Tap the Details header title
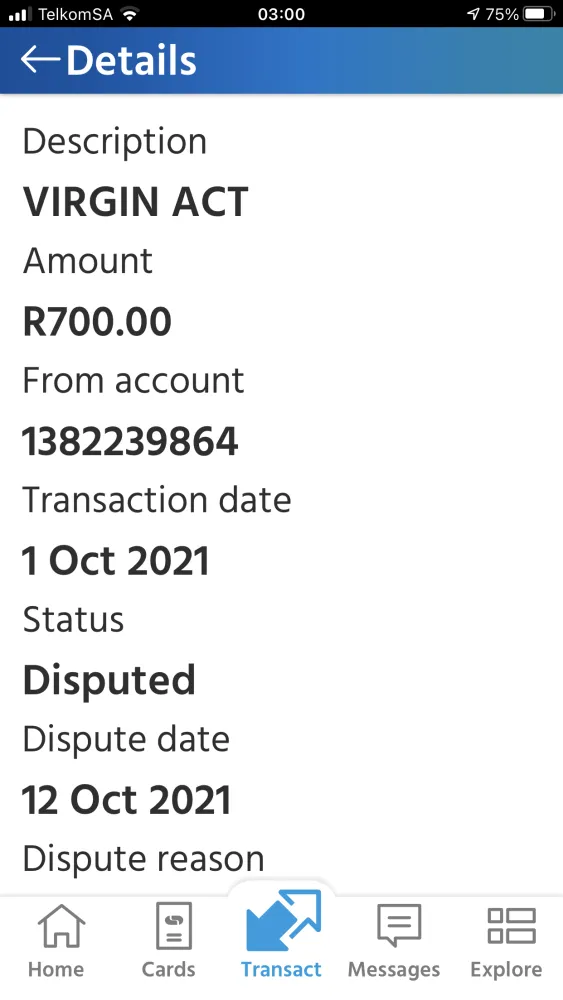Screen dimensions: 563x1000 point(131,61)
